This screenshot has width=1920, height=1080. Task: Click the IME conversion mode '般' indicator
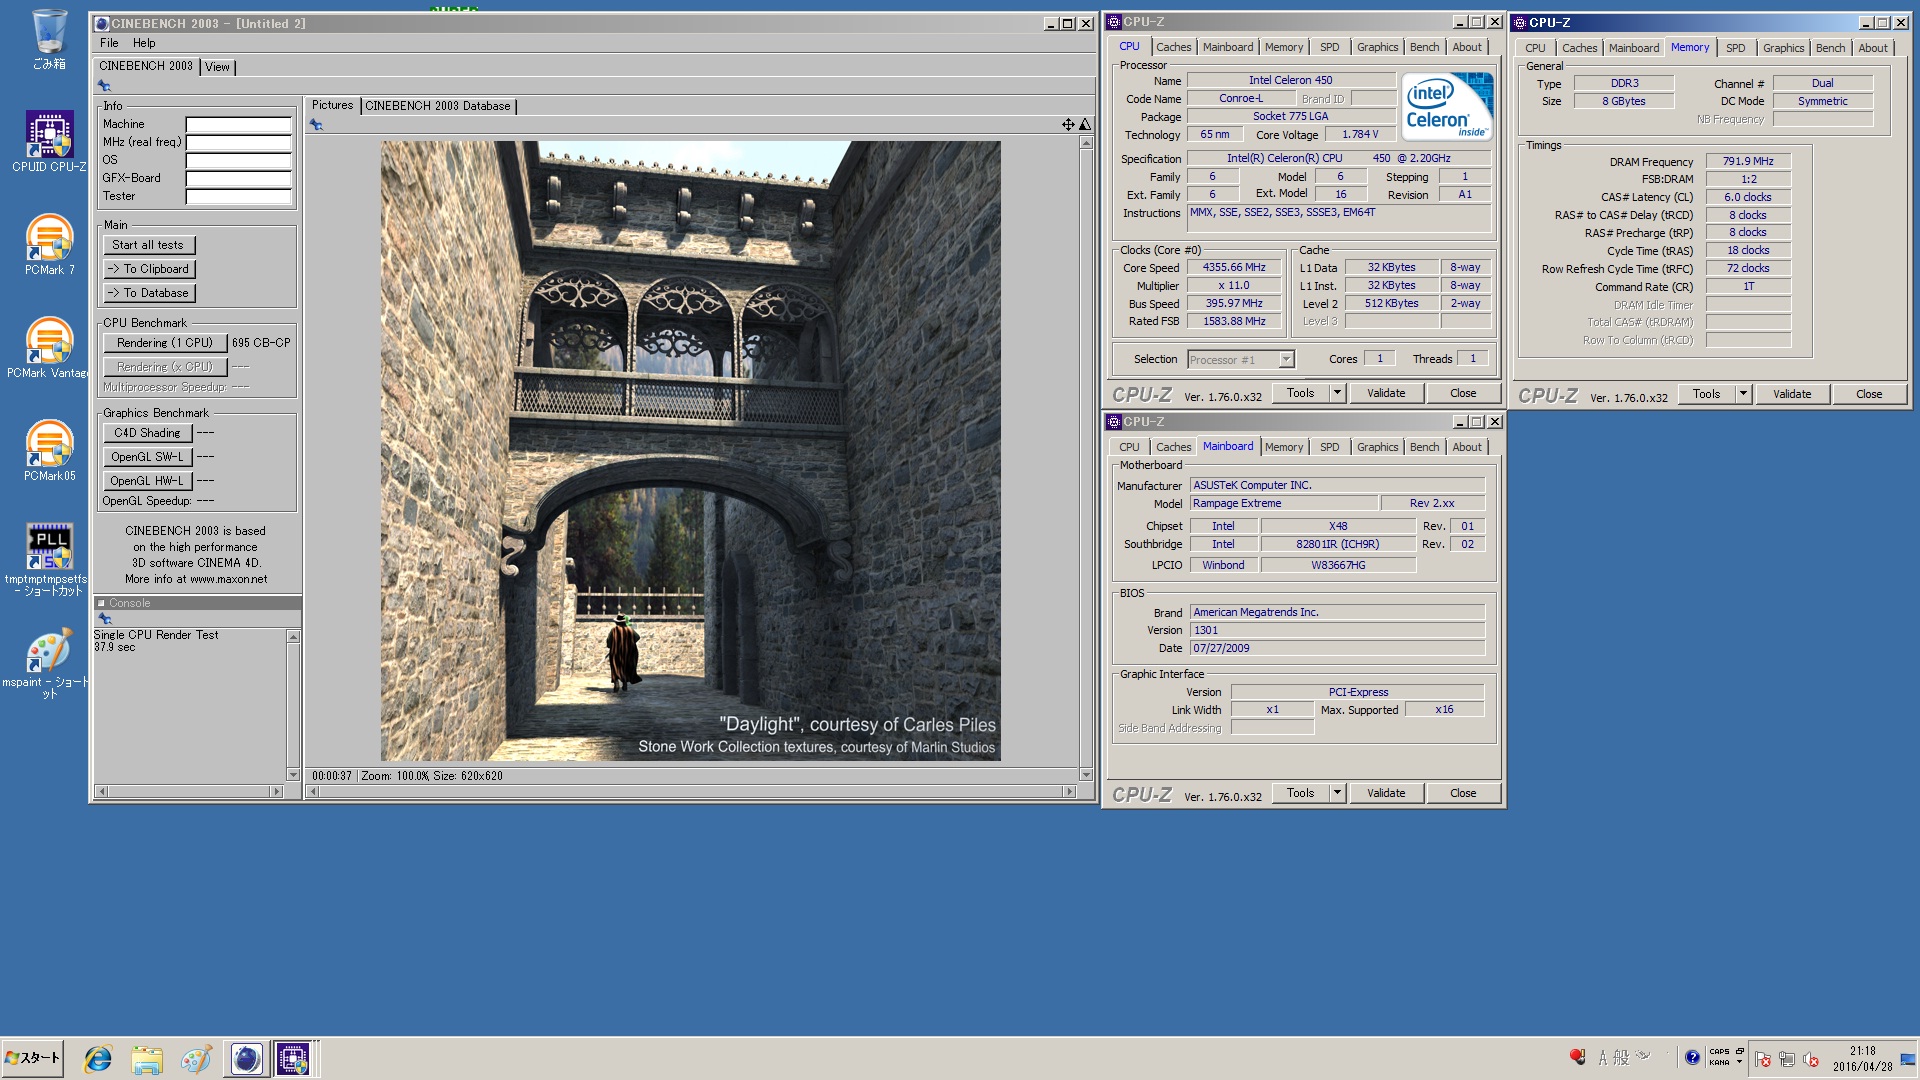pyautogui.click(x=1621, y=1058)
